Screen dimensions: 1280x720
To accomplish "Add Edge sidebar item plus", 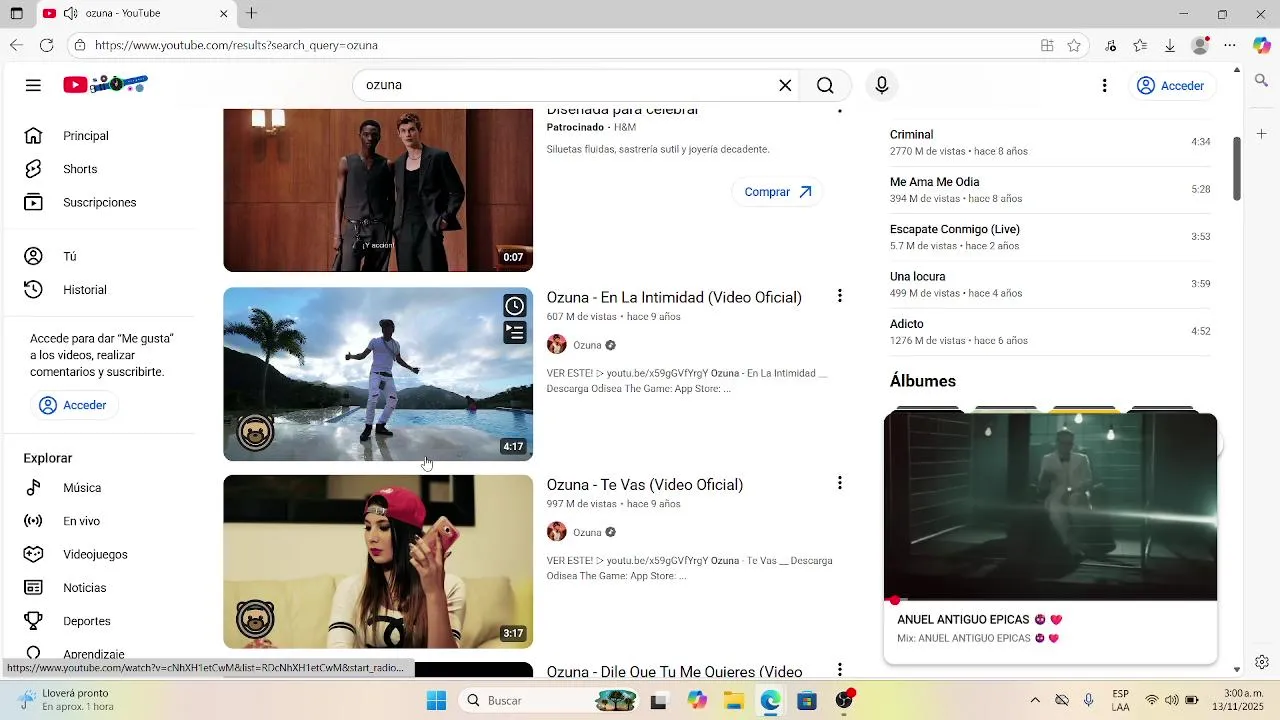I will tap(1261, 133).
